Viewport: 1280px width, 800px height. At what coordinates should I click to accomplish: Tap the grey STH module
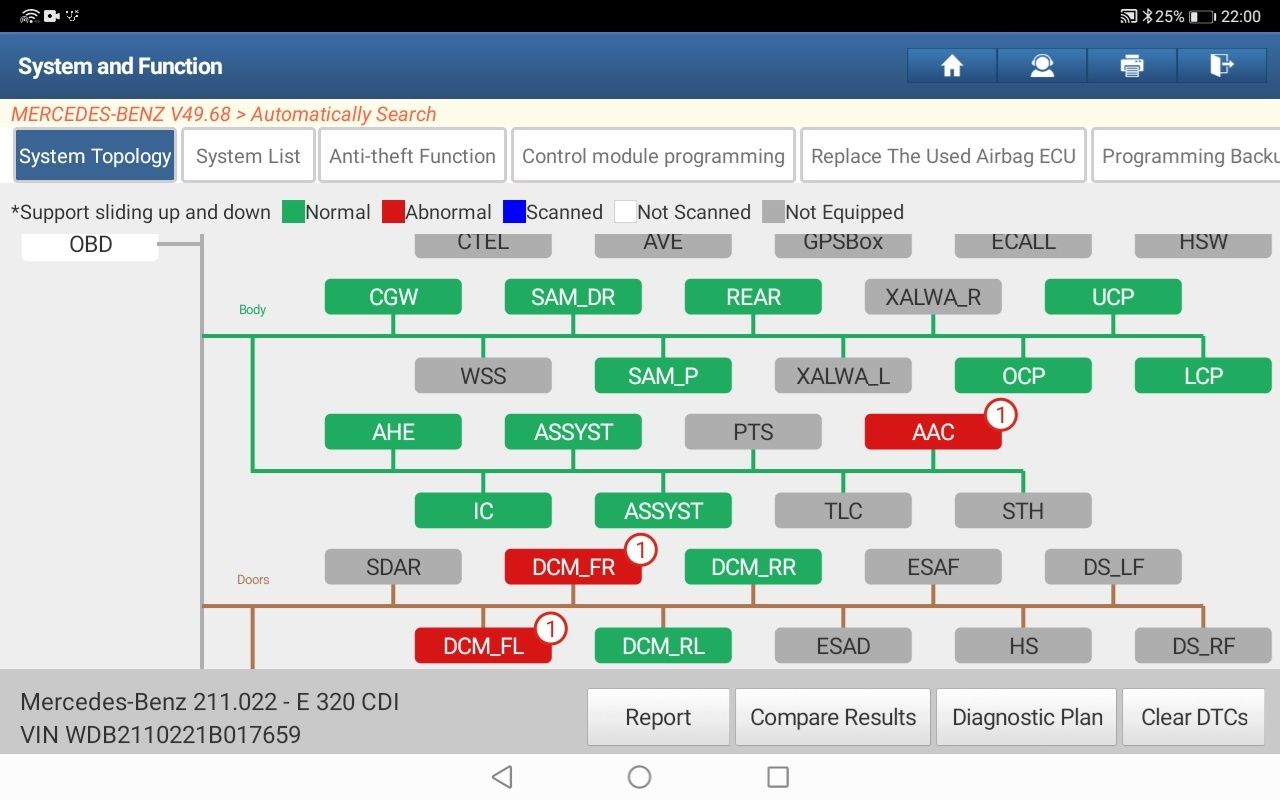1023,511
